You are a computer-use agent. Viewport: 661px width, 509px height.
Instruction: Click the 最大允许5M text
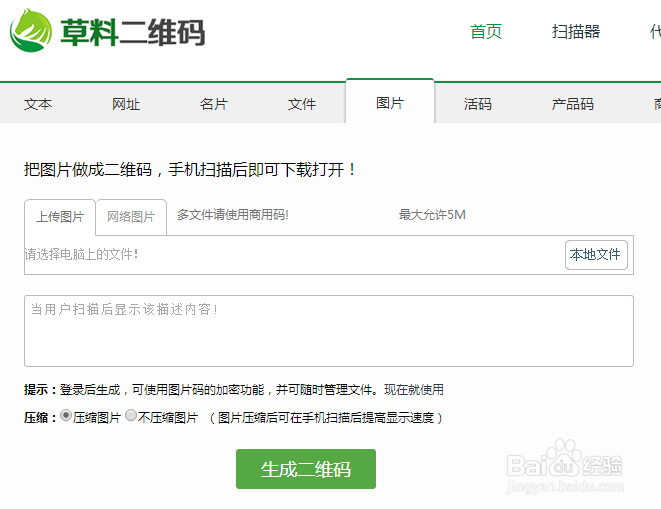click(432, 215)
